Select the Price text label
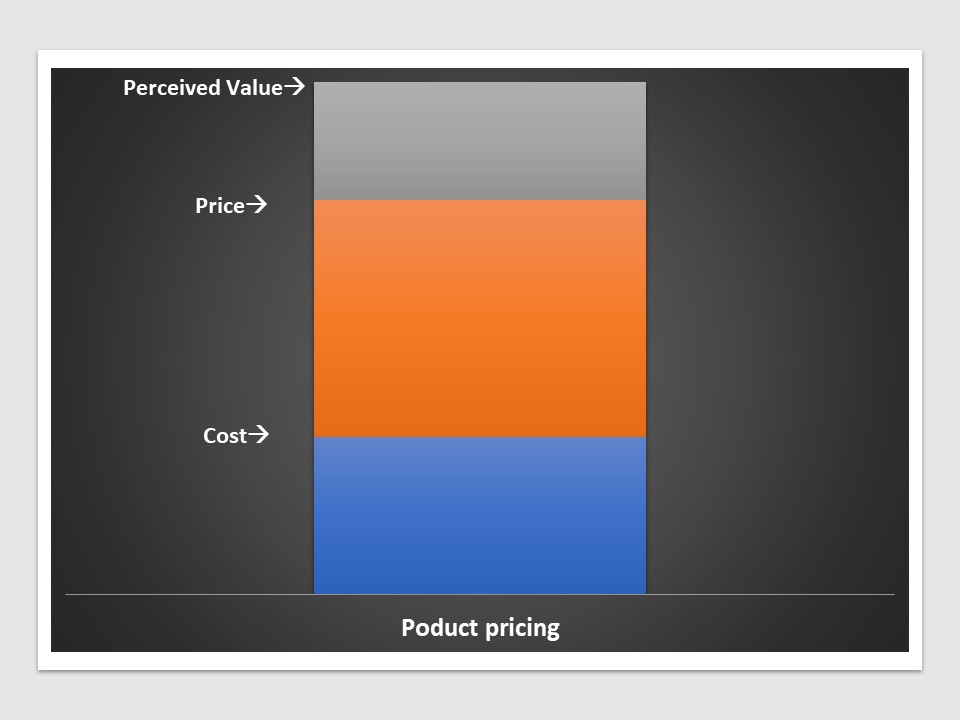960x720 pixels. (220, 206)
